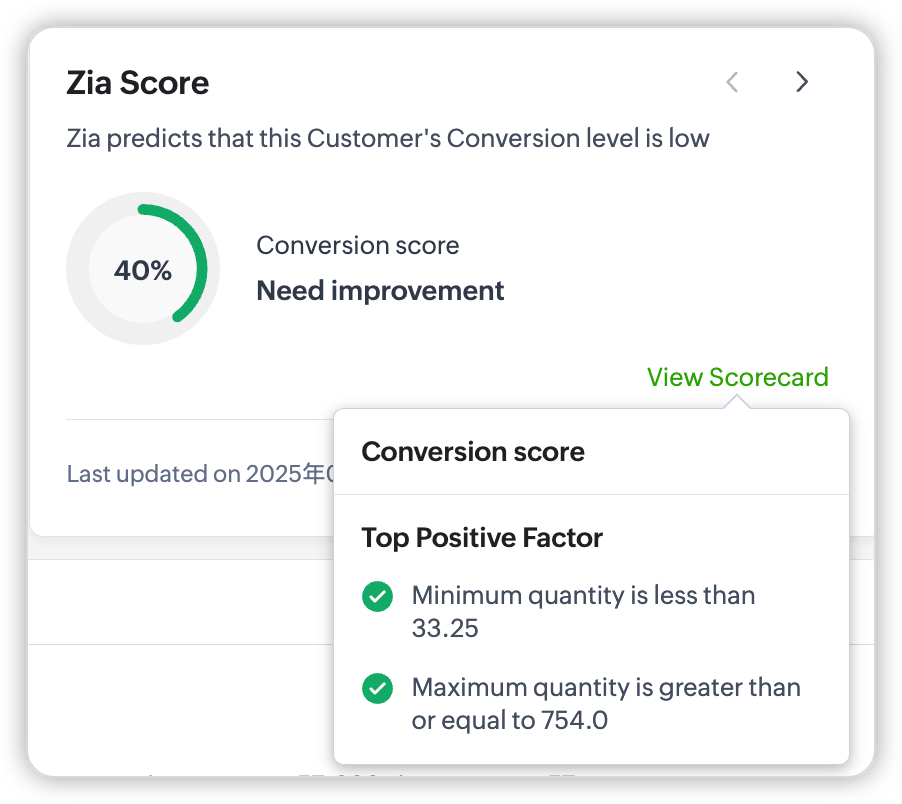902x804 pixels.
Task: Click the previous arrow in Zia Score card
Action: pyautogui.click(x=732, y=82)
